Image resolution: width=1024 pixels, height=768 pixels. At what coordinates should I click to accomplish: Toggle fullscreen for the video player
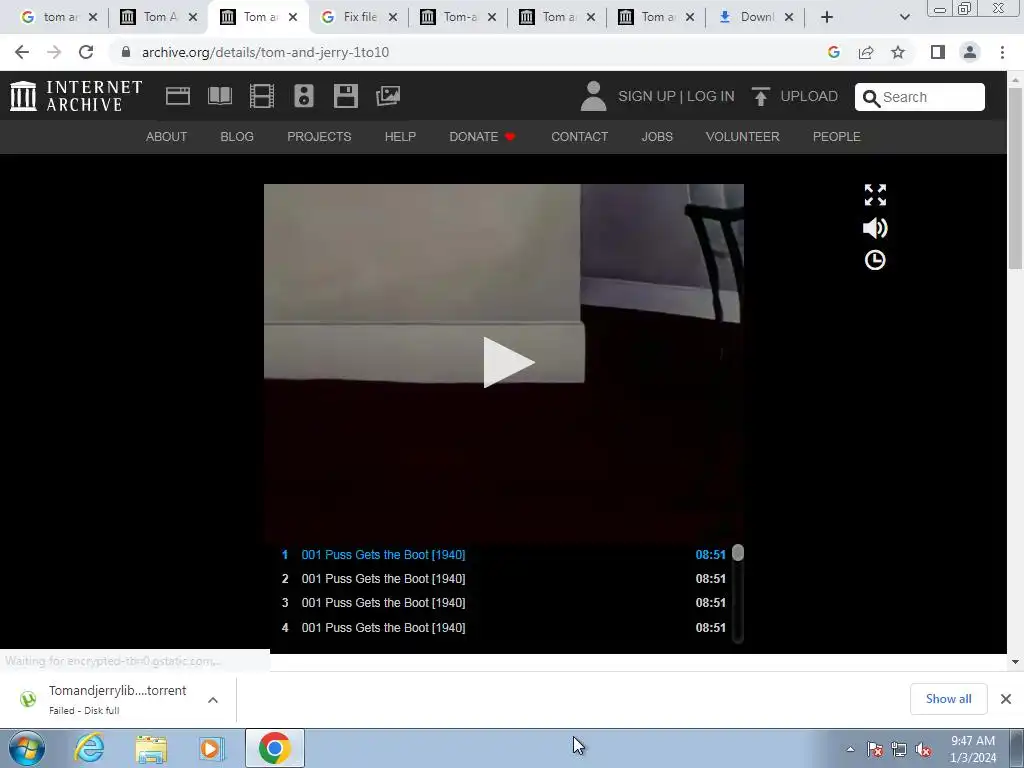(875, 195)
